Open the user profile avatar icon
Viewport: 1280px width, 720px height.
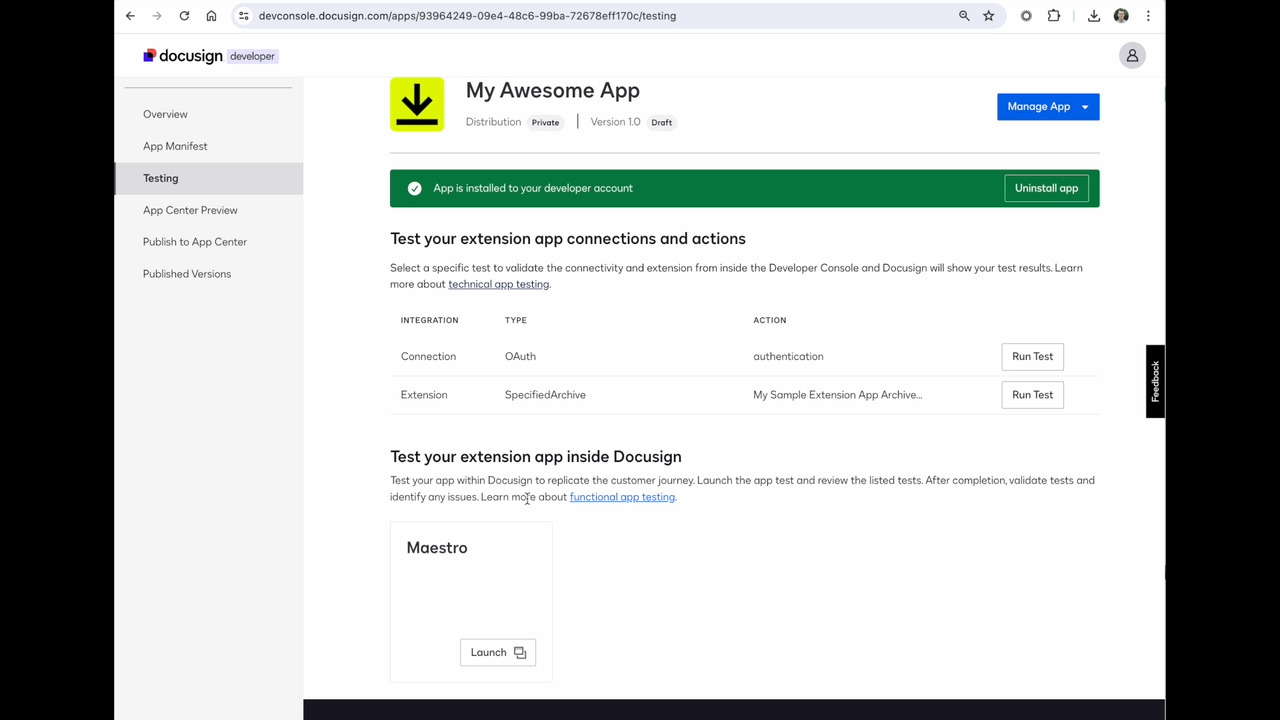[x=1132, y=56]
